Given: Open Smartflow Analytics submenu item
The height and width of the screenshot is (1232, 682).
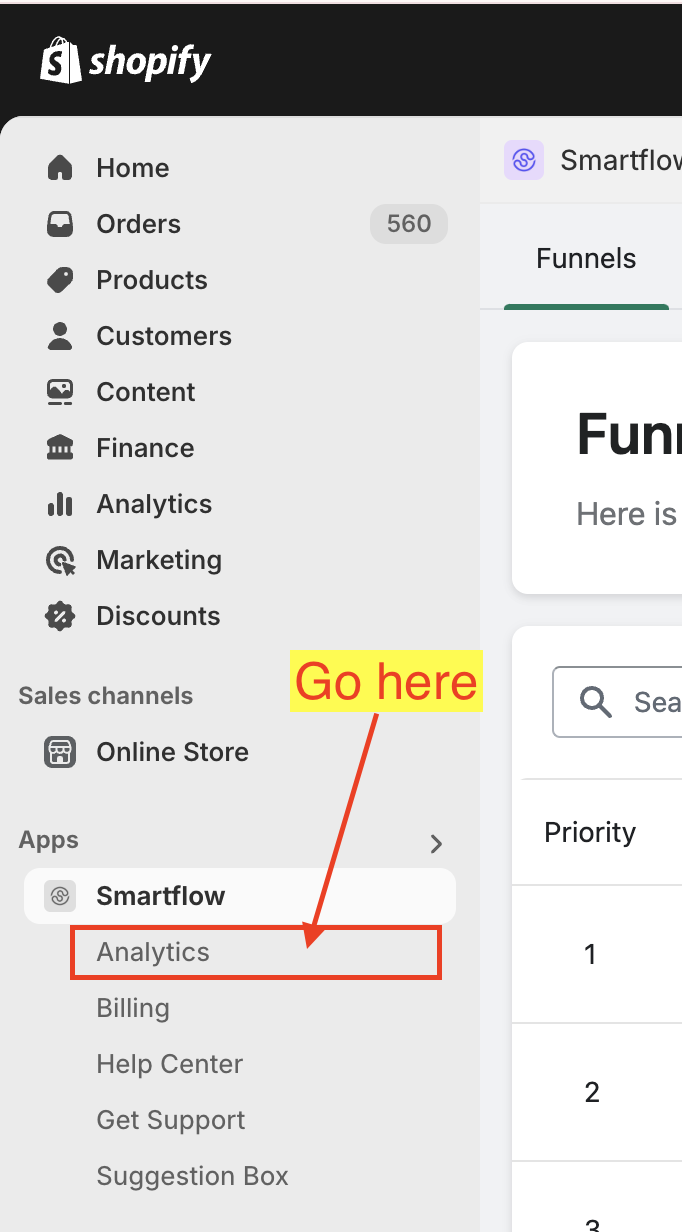Looking at the screenshot, I should pyautogui.click(x=153, y=952).
